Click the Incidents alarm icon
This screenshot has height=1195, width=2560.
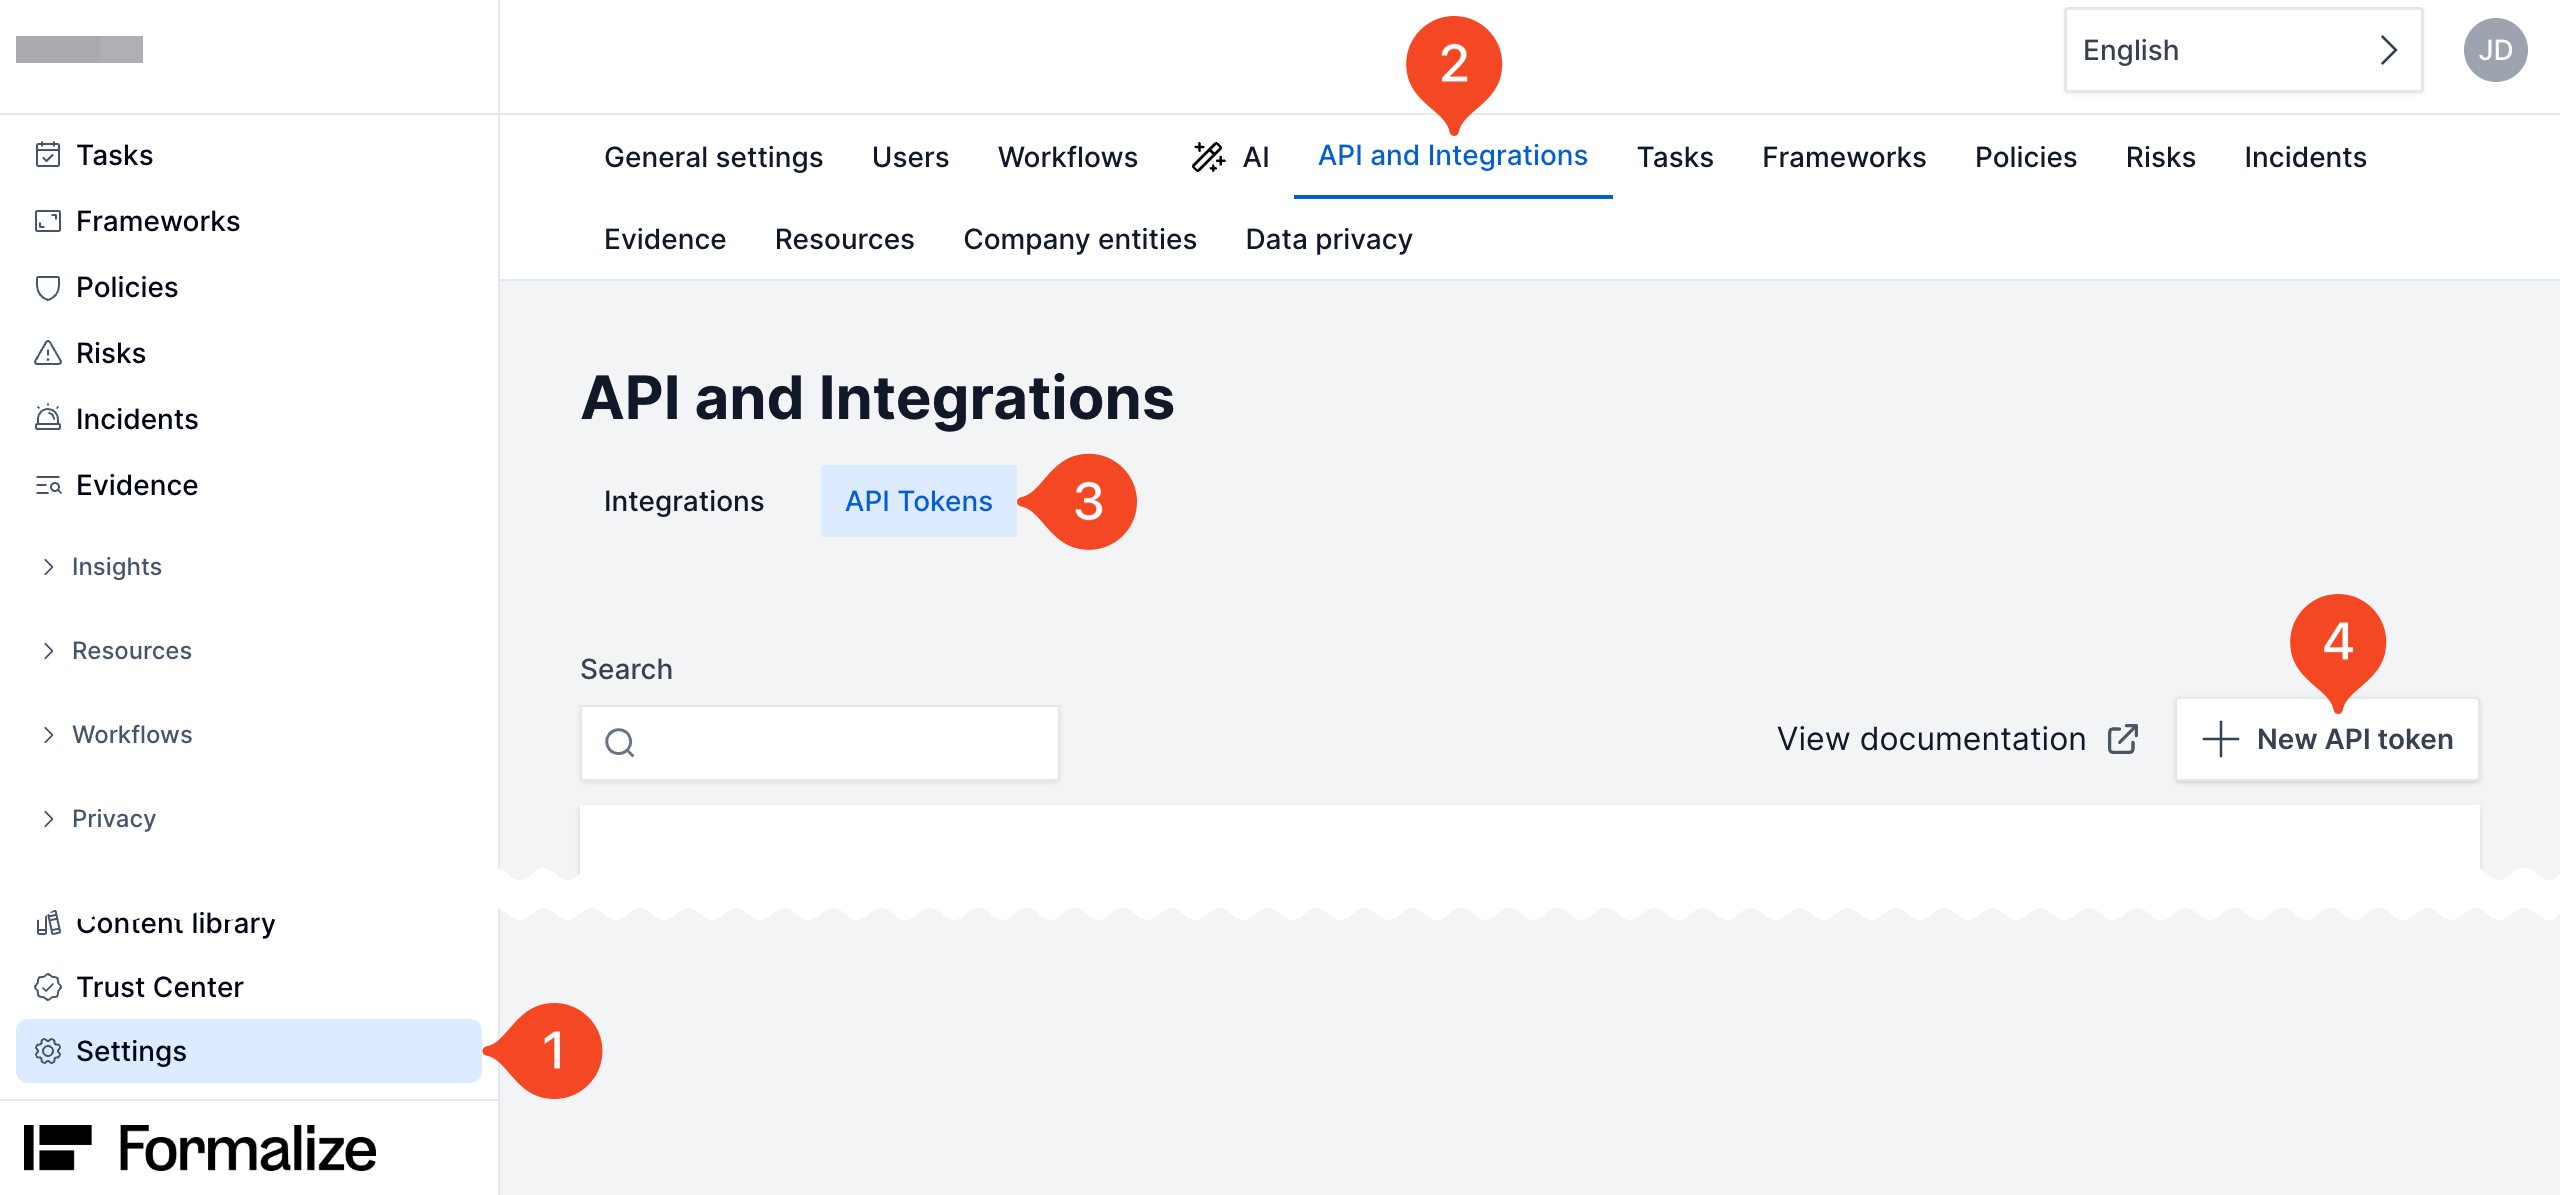pyautogui.click(x=48, y=418)
